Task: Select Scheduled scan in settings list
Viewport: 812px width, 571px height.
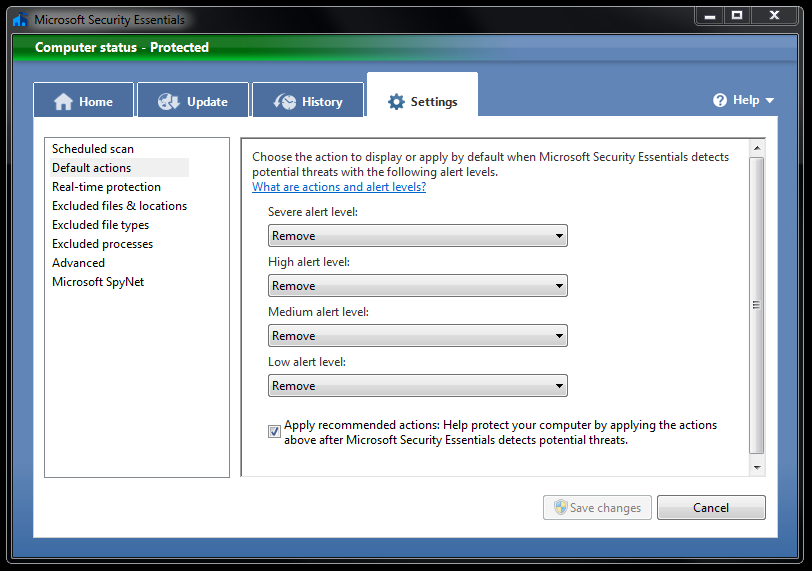Action: coord(93,149)
